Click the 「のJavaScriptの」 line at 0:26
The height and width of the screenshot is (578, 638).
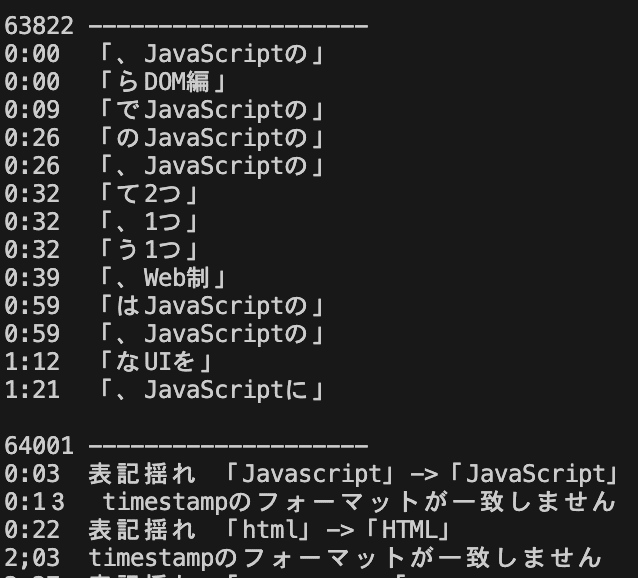pos(208,137)
